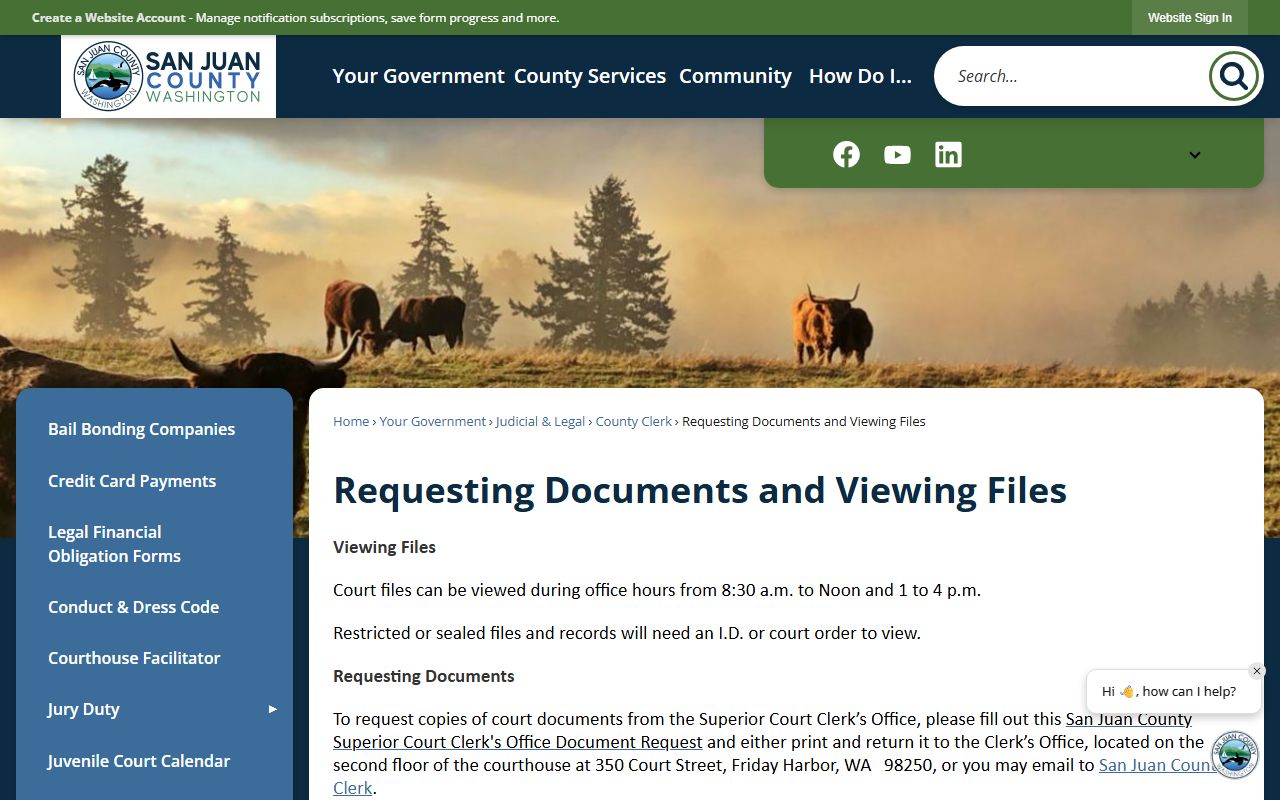Click the San Juan County logo
The width and height of the screenshot is (1280, 800).
tap(168, 76)
